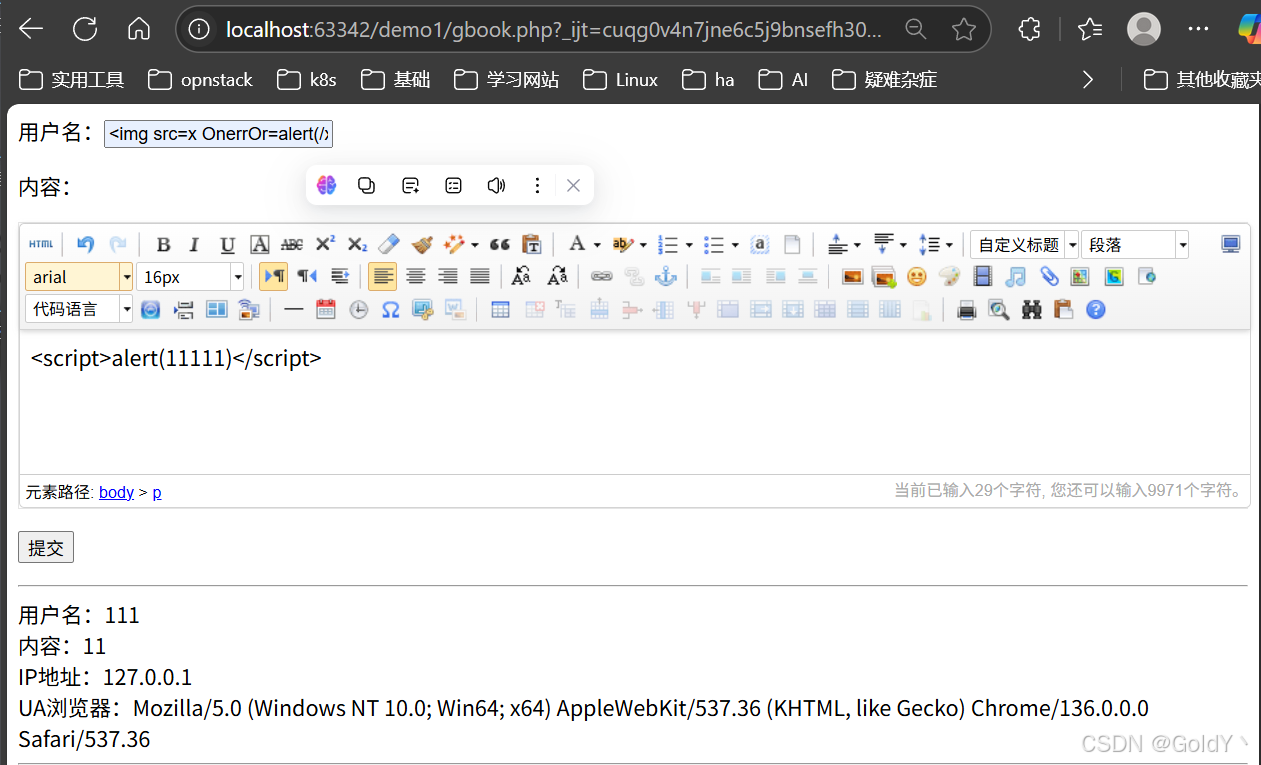Justify text in editor

480,277
